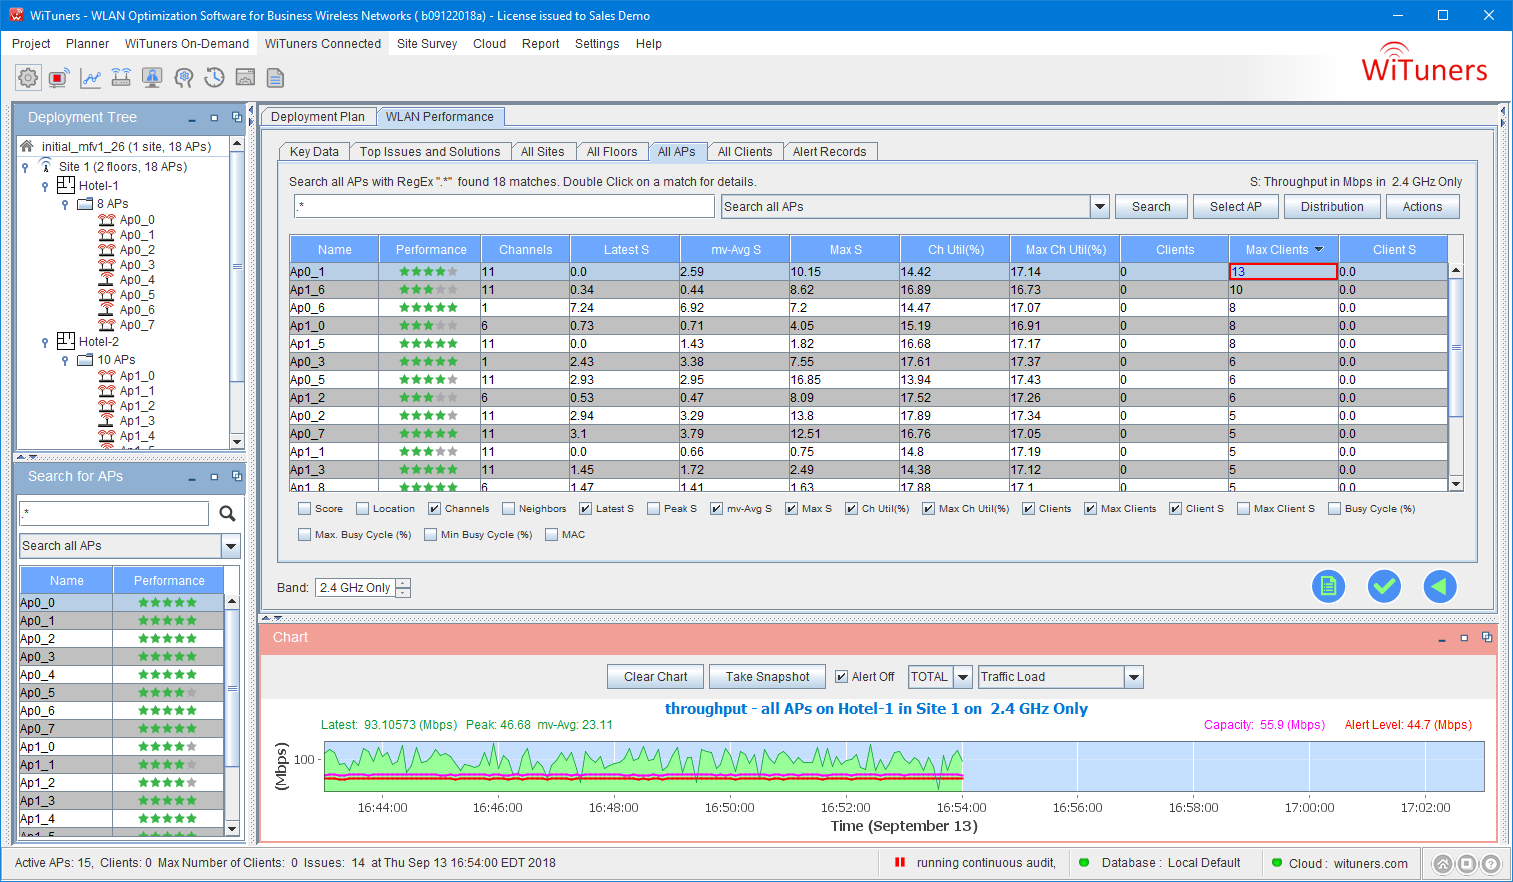
Task: Open the head-with-gear optimization toolbar icon
Action: click(x=183, y=78)
